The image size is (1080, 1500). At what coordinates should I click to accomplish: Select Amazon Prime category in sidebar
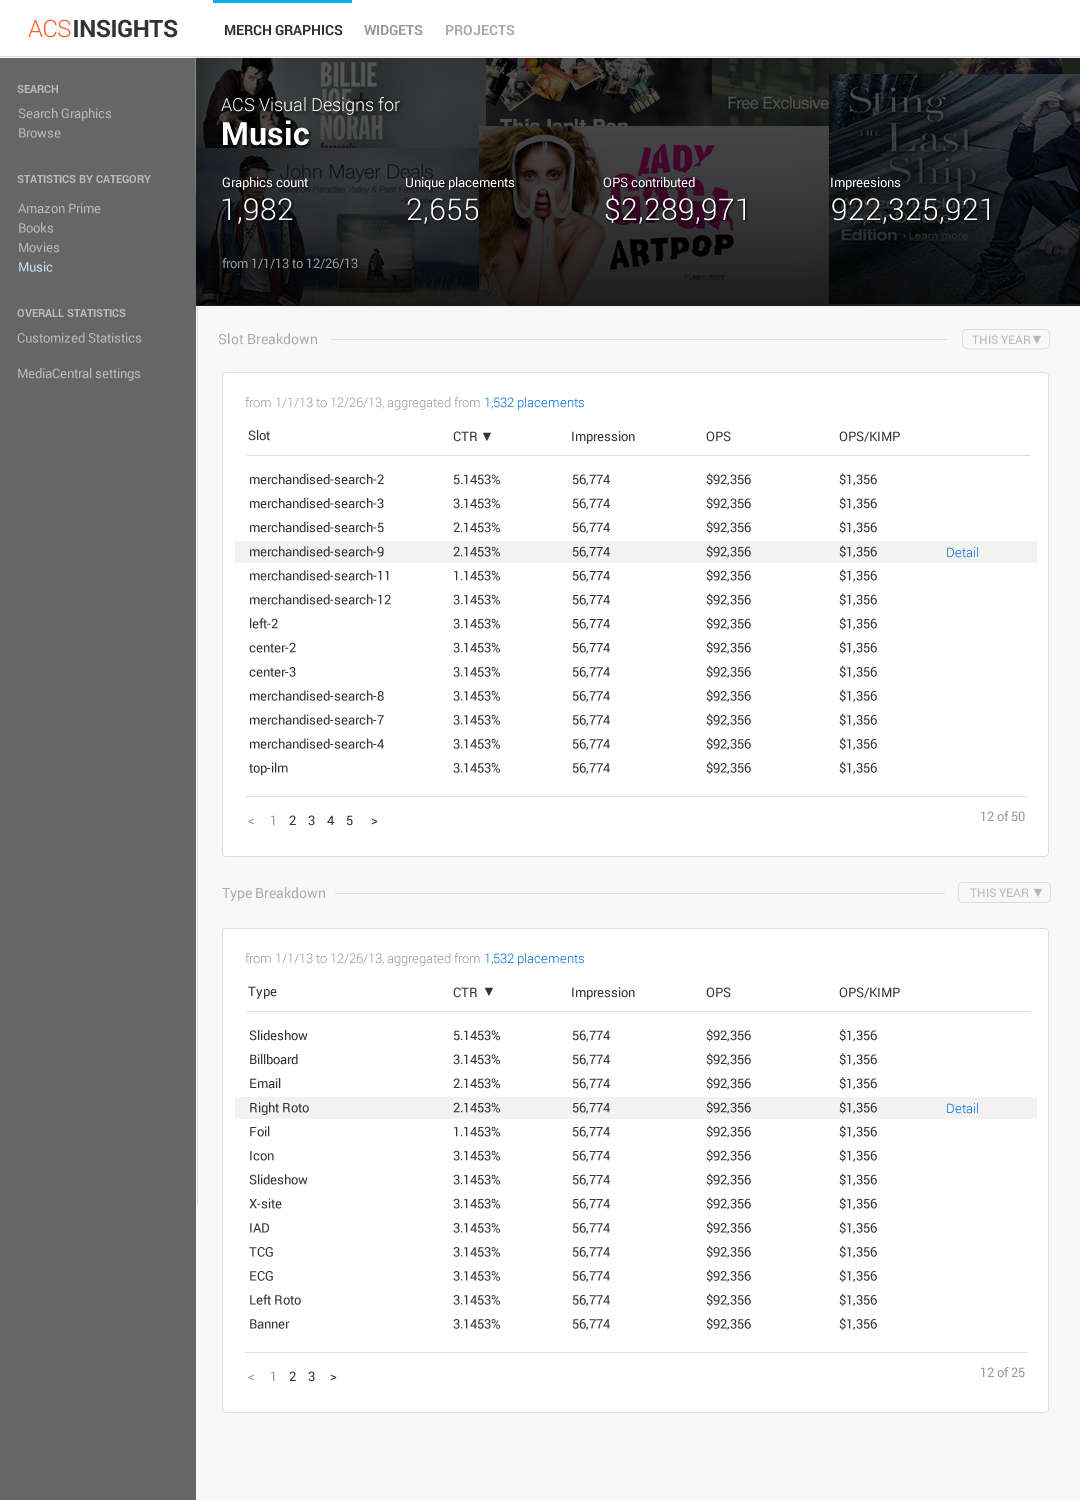59,209
